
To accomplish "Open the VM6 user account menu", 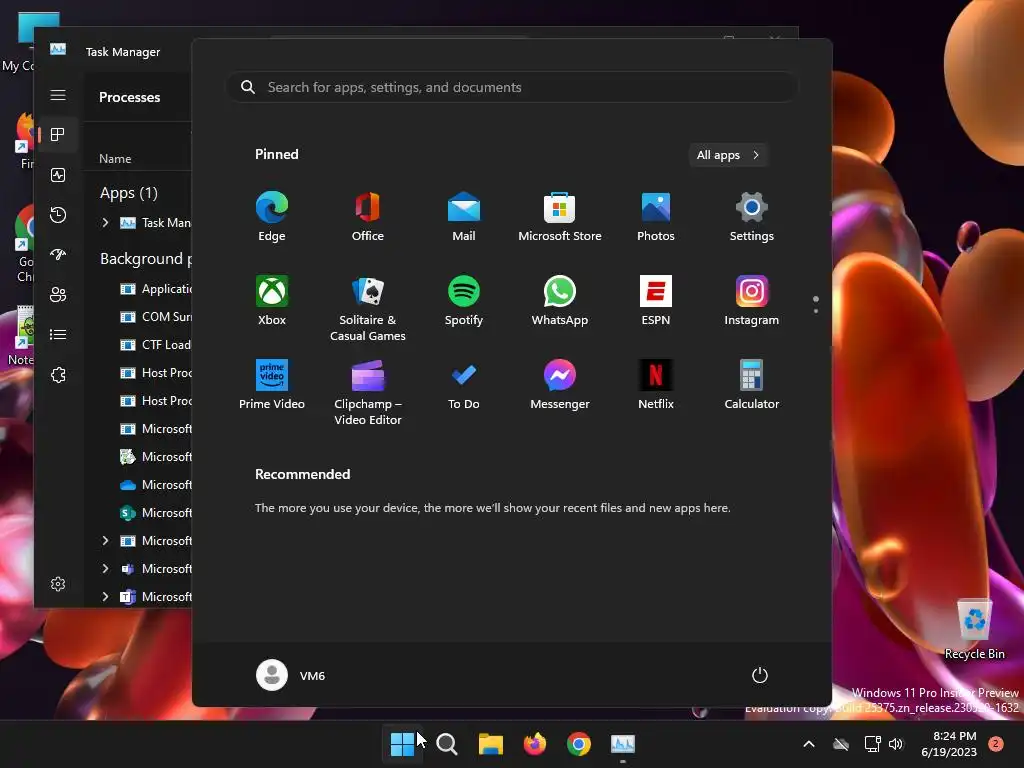I will pyautogui.click(x=291, y=675).
